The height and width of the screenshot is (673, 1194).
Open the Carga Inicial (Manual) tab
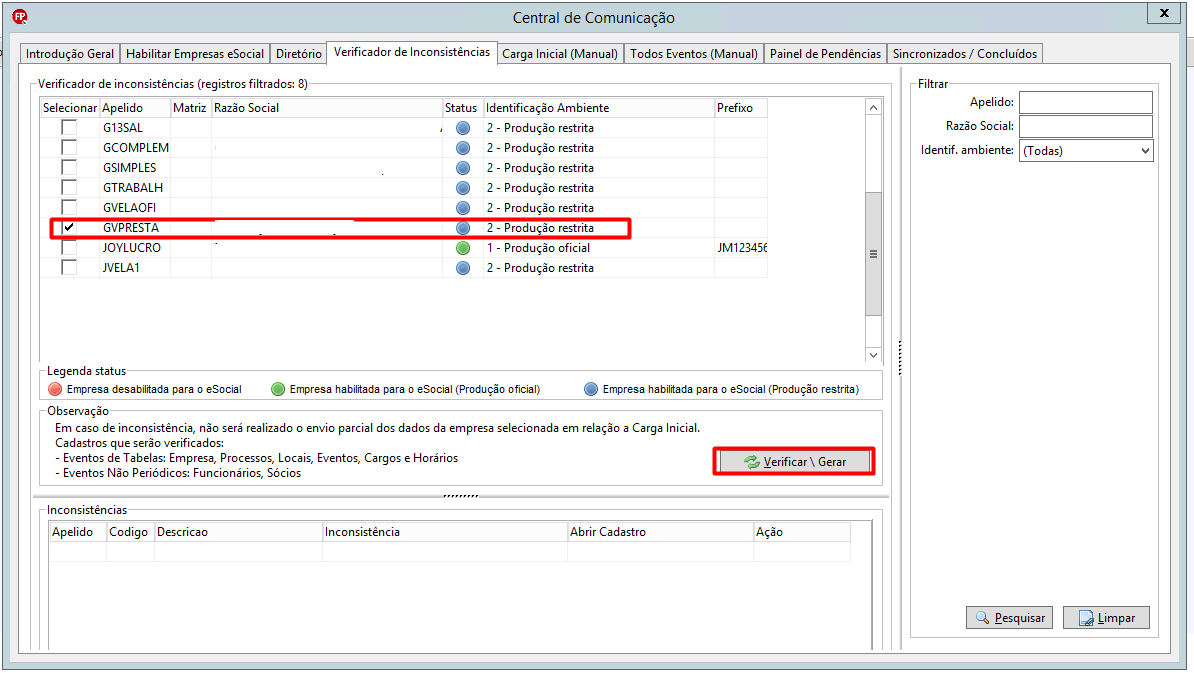560,53
